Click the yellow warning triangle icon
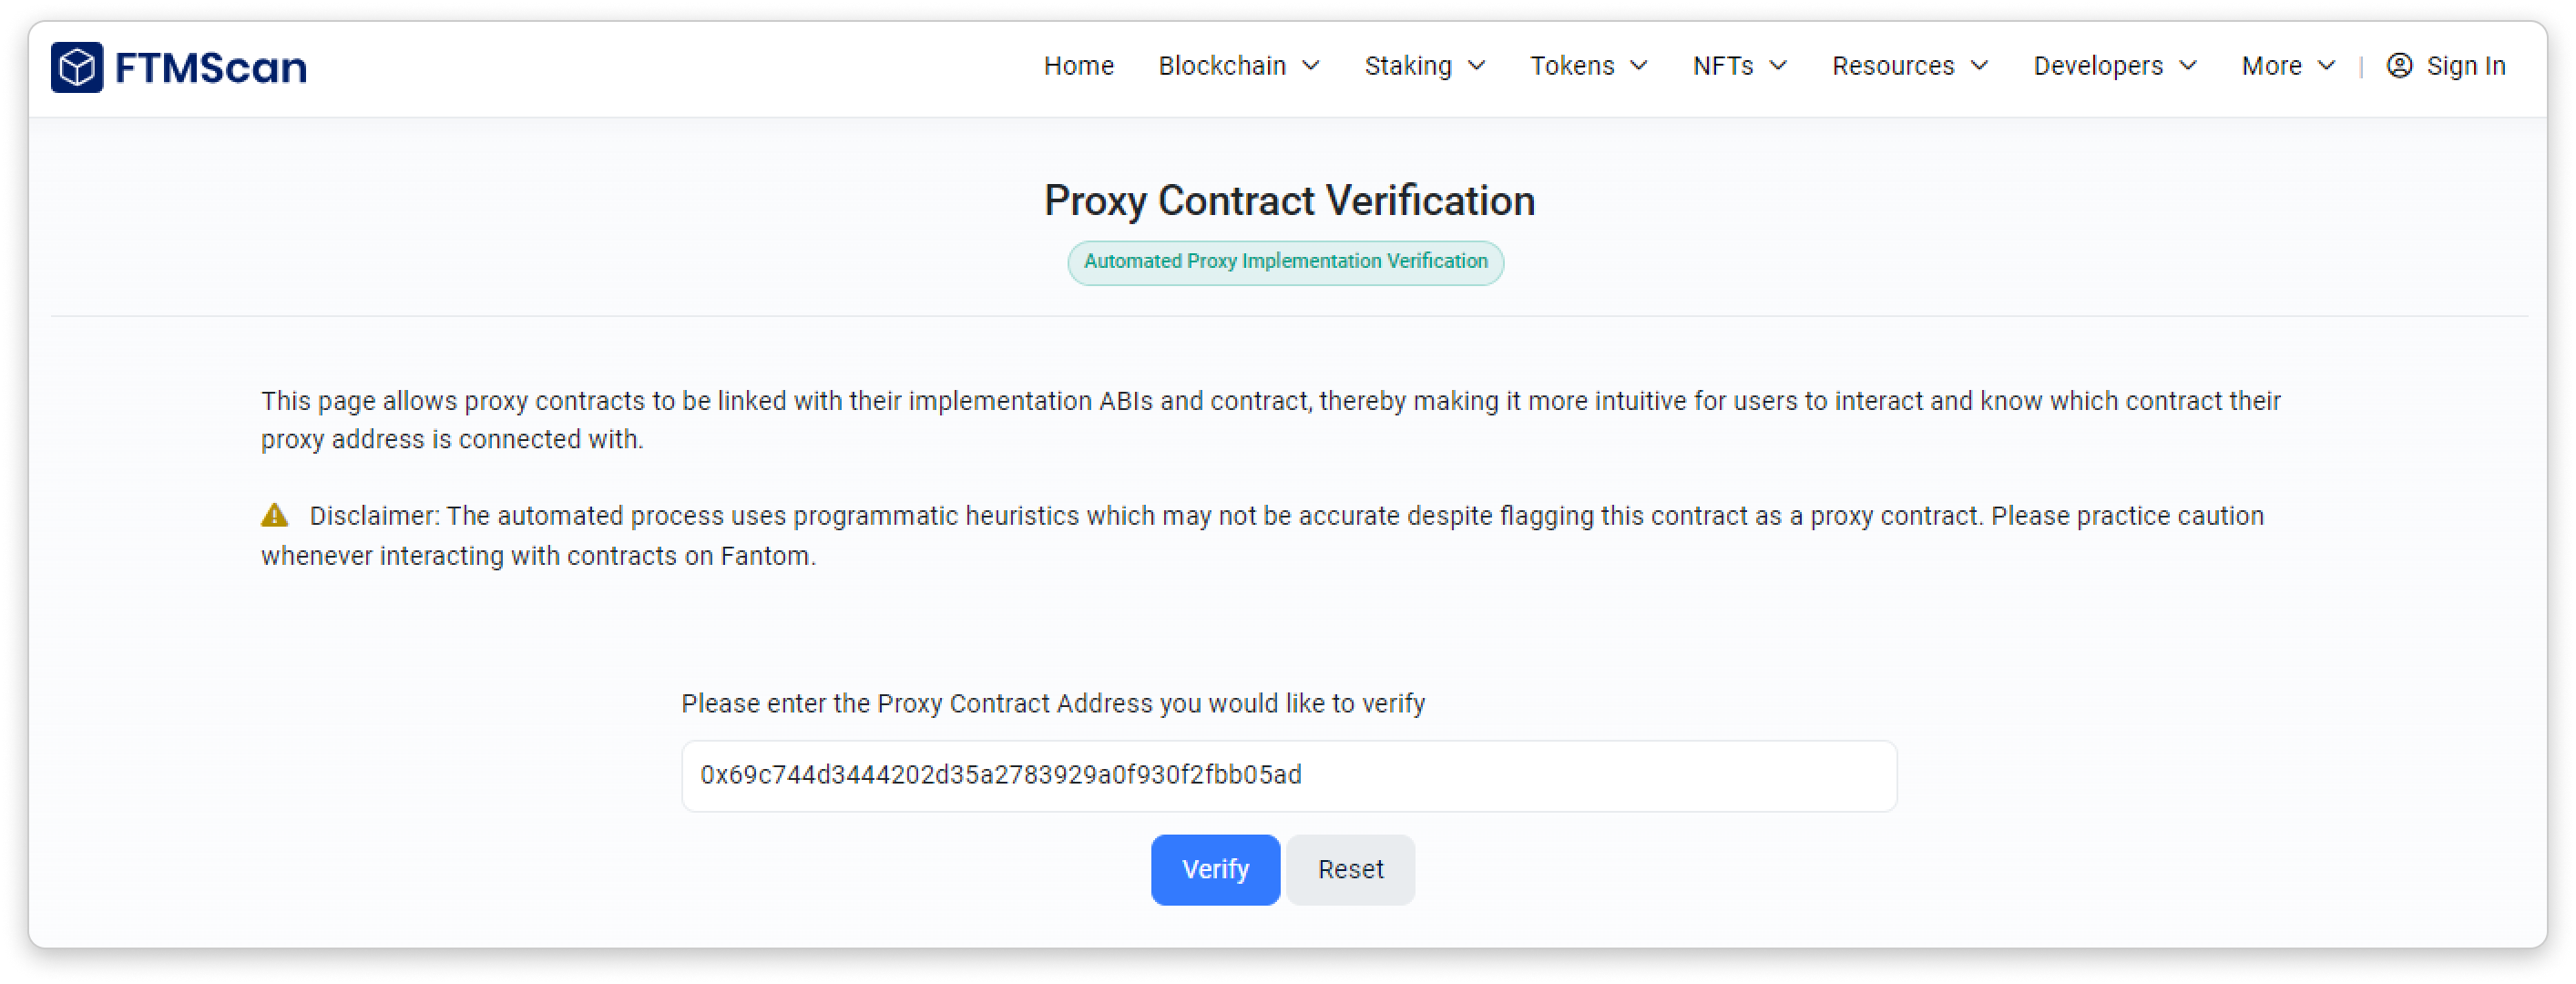This screenshot has width=2576, height=984. pos(275,516)
